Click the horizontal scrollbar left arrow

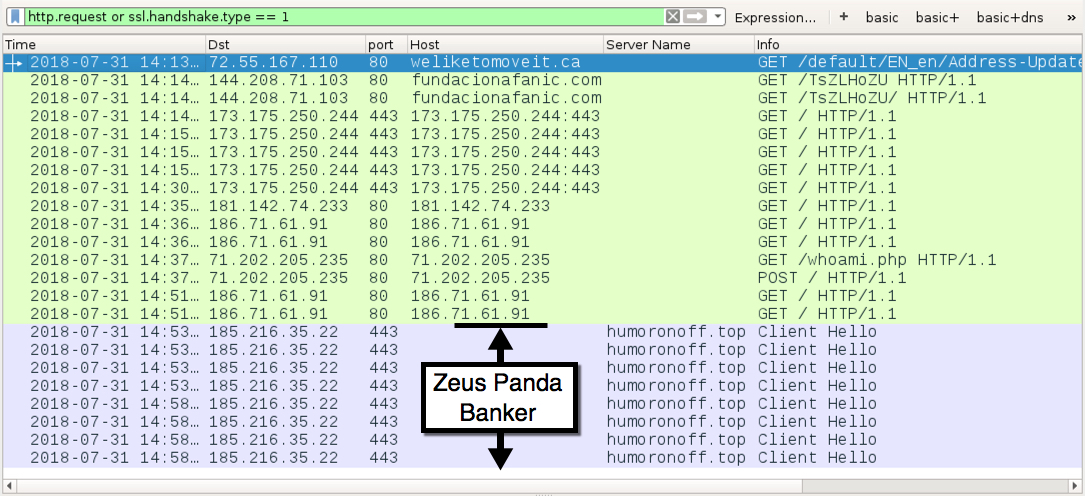(9, 486)
